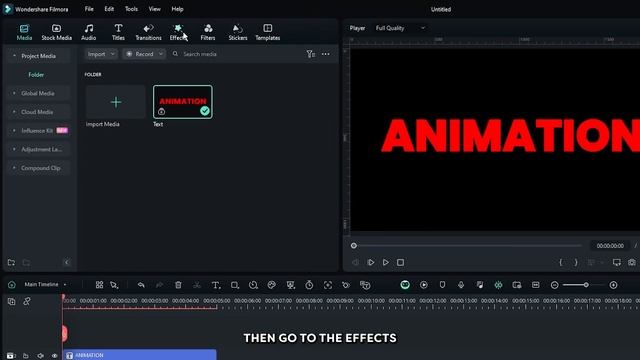Image resolution: width=640 pixels, height=360 pixels.
Task: Collapse the media sidebar with the arrow
Action: coord(67,262)
